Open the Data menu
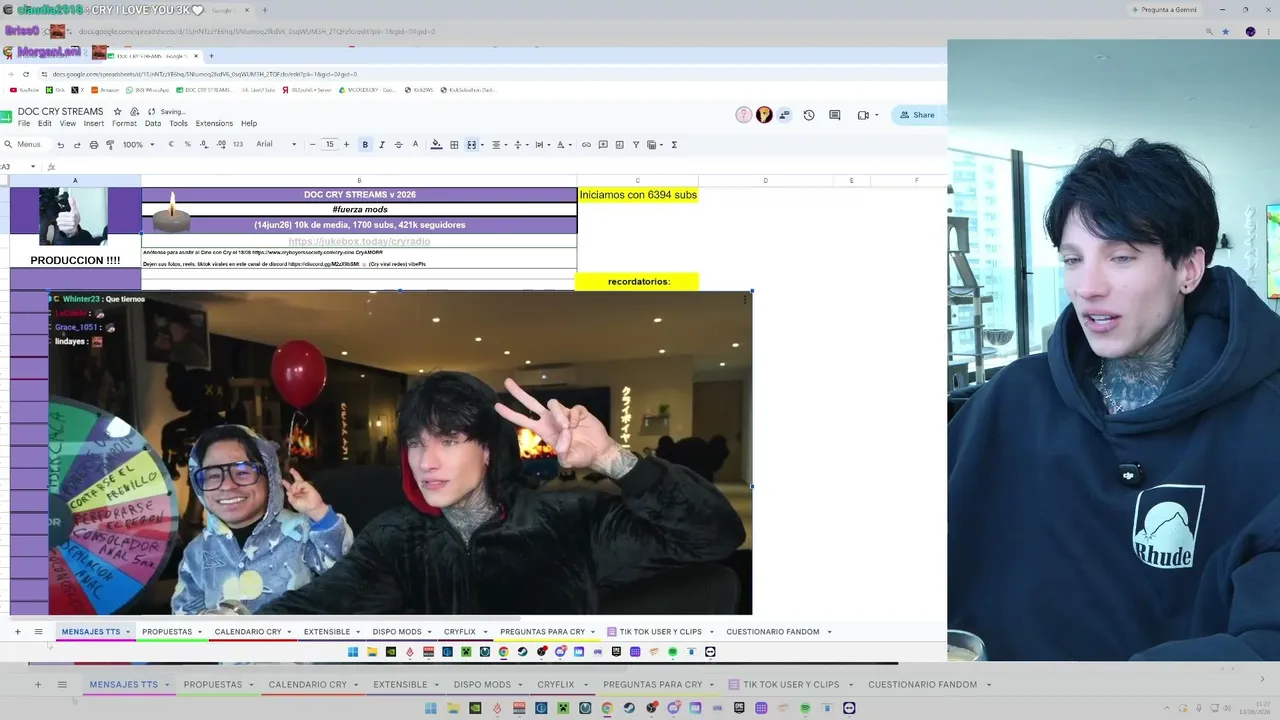Image resolution: width=1280 pixels, height=720 pixels. pyautogui.click(x=153, y=124)
